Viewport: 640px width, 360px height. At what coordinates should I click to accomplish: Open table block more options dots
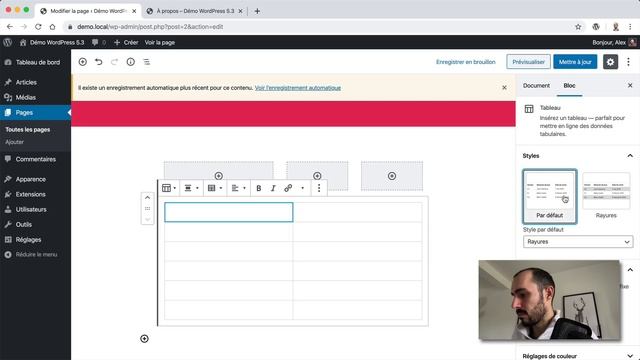319,188
